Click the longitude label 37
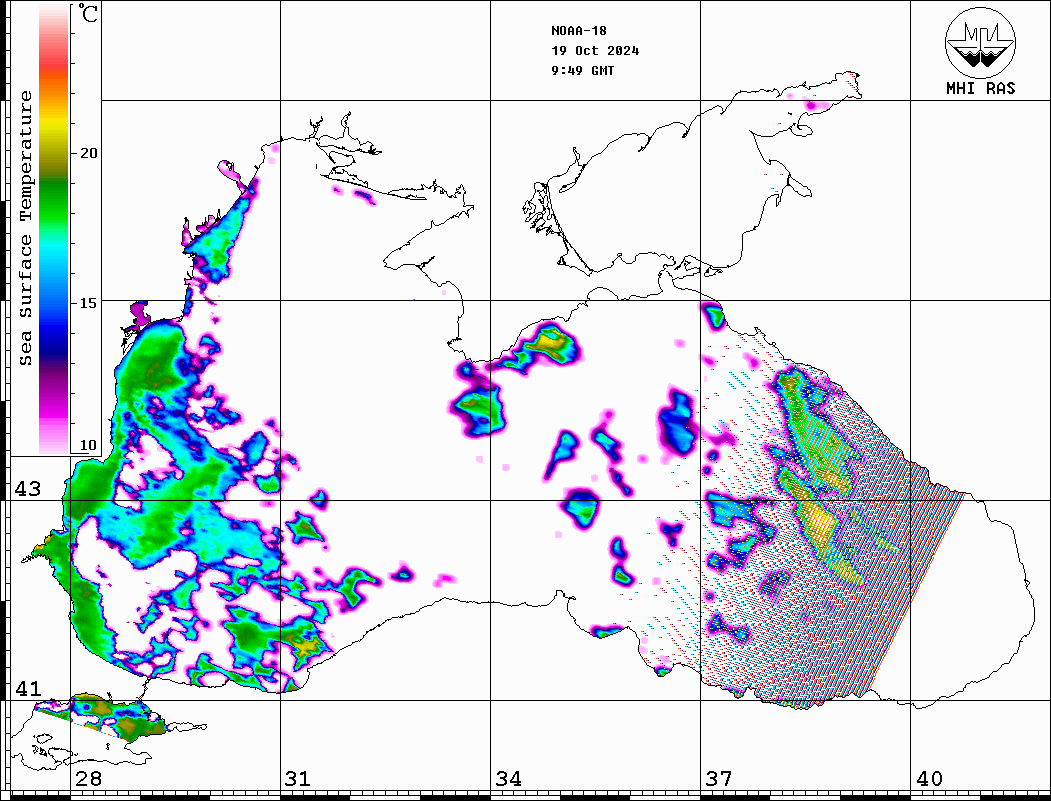 [x=719, y=779]
